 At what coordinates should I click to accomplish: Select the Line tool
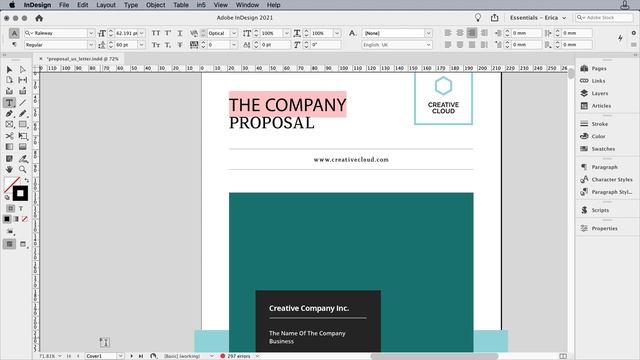pyautogui.click(x=22, y=103)
